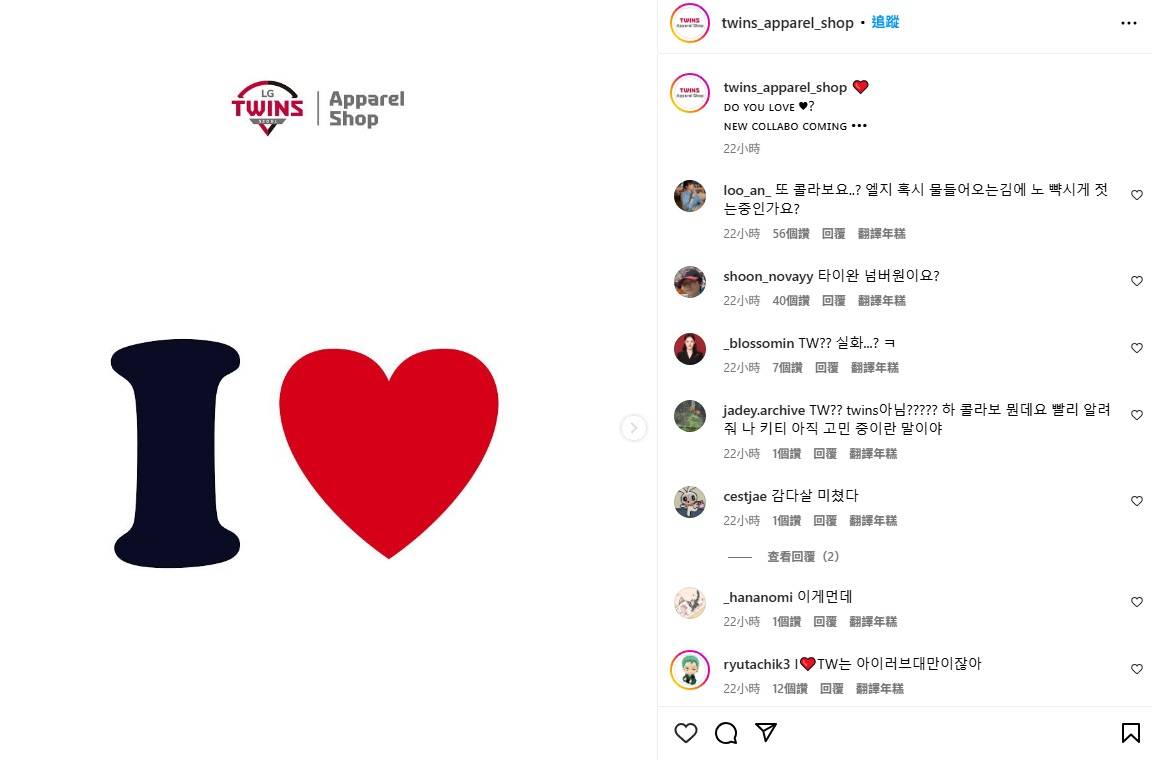Go to next image with arrow

tap(633, 428)
